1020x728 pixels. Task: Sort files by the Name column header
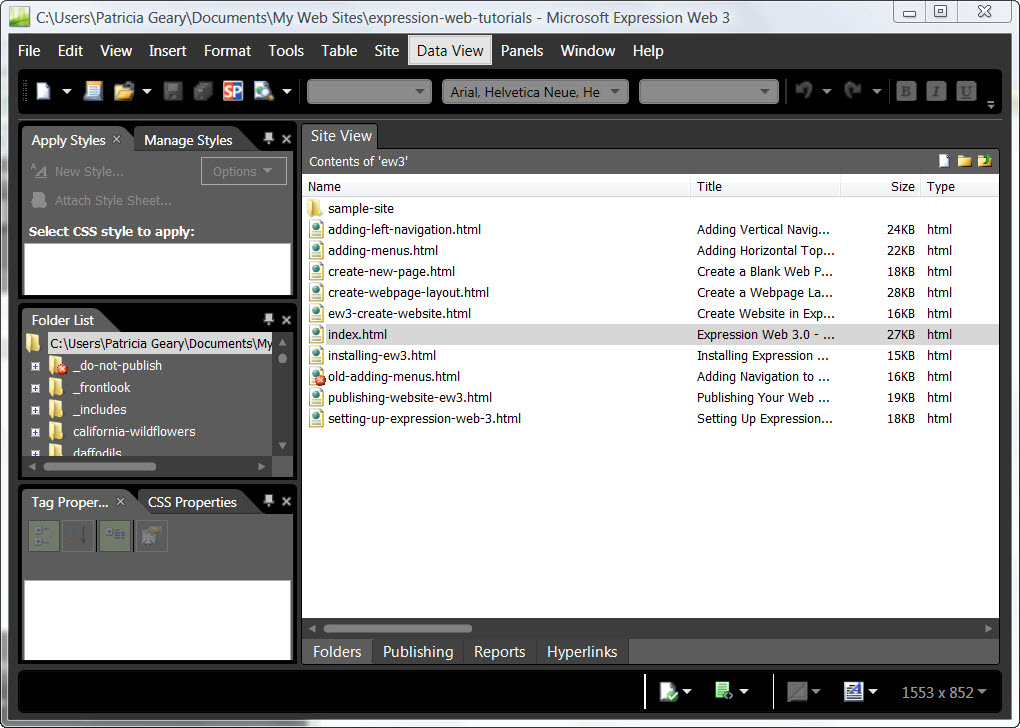496,186
